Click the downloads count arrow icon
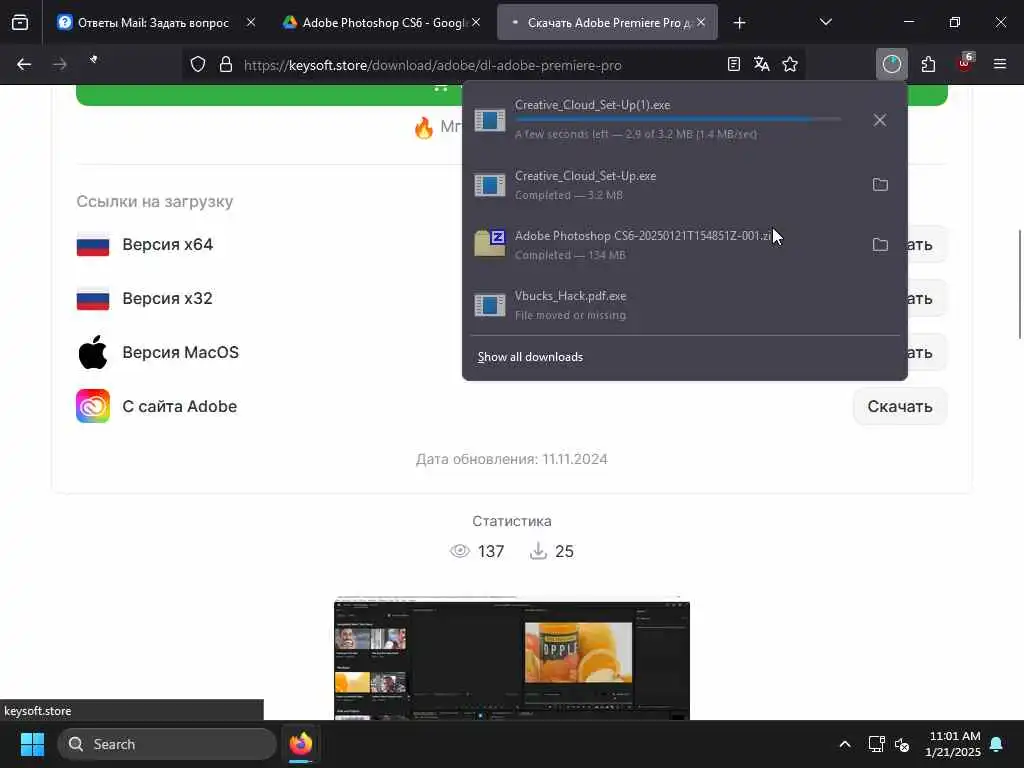Viewport: 1024px width, 768px height. 538,551
